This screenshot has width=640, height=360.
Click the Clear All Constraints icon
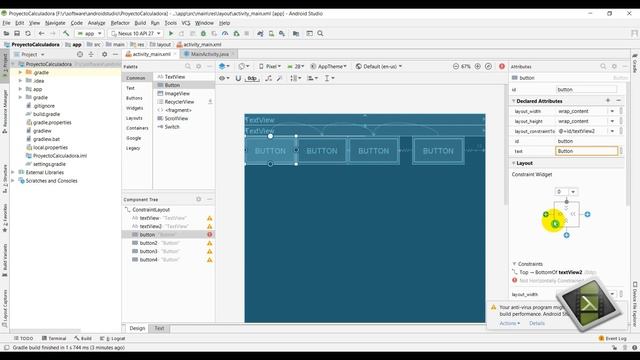[269, 78]
